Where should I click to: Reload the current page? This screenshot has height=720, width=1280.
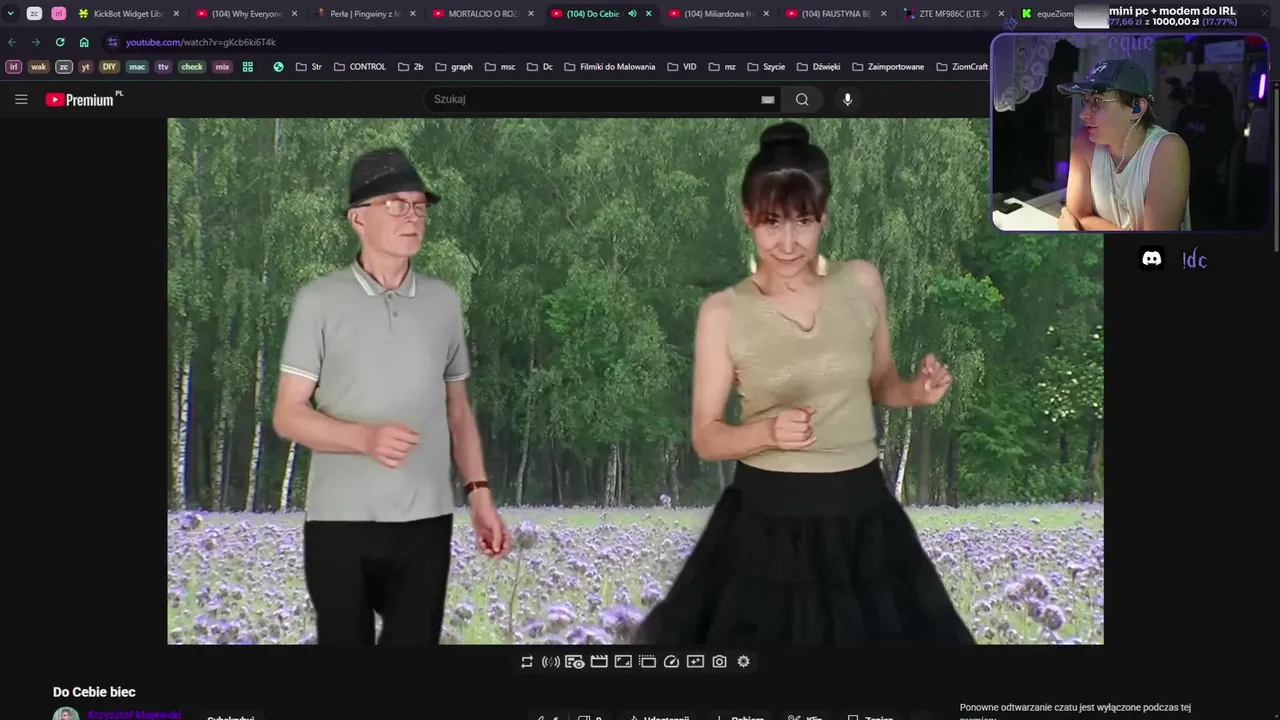point(60,42)
